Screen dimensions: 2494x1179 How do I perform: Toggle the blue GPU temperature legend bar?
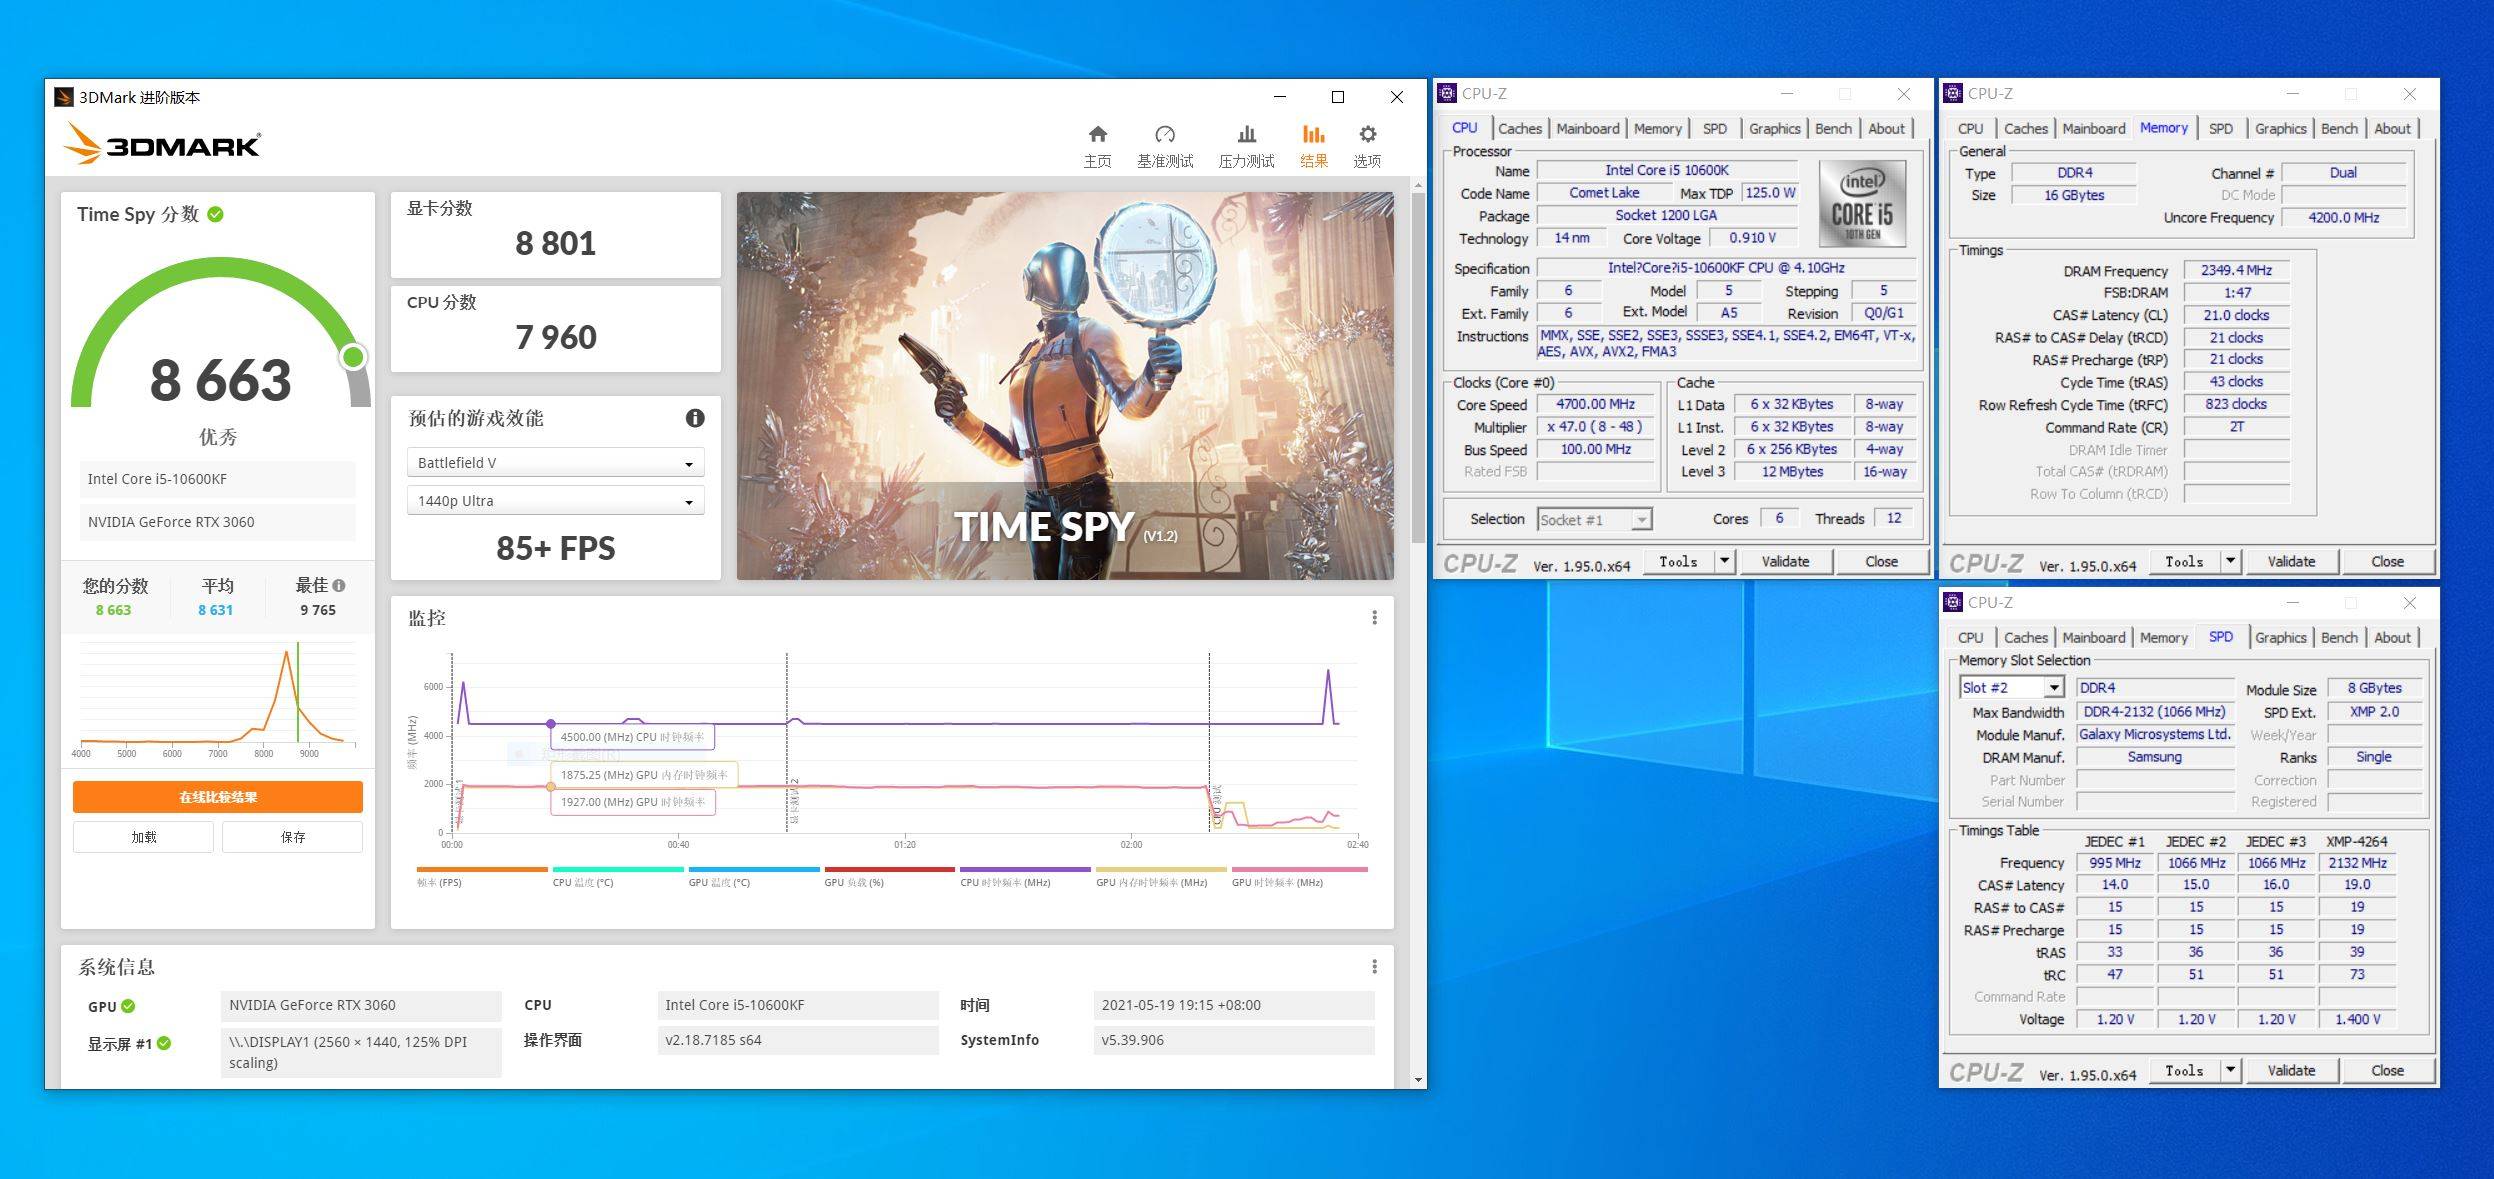click(754, 870)
